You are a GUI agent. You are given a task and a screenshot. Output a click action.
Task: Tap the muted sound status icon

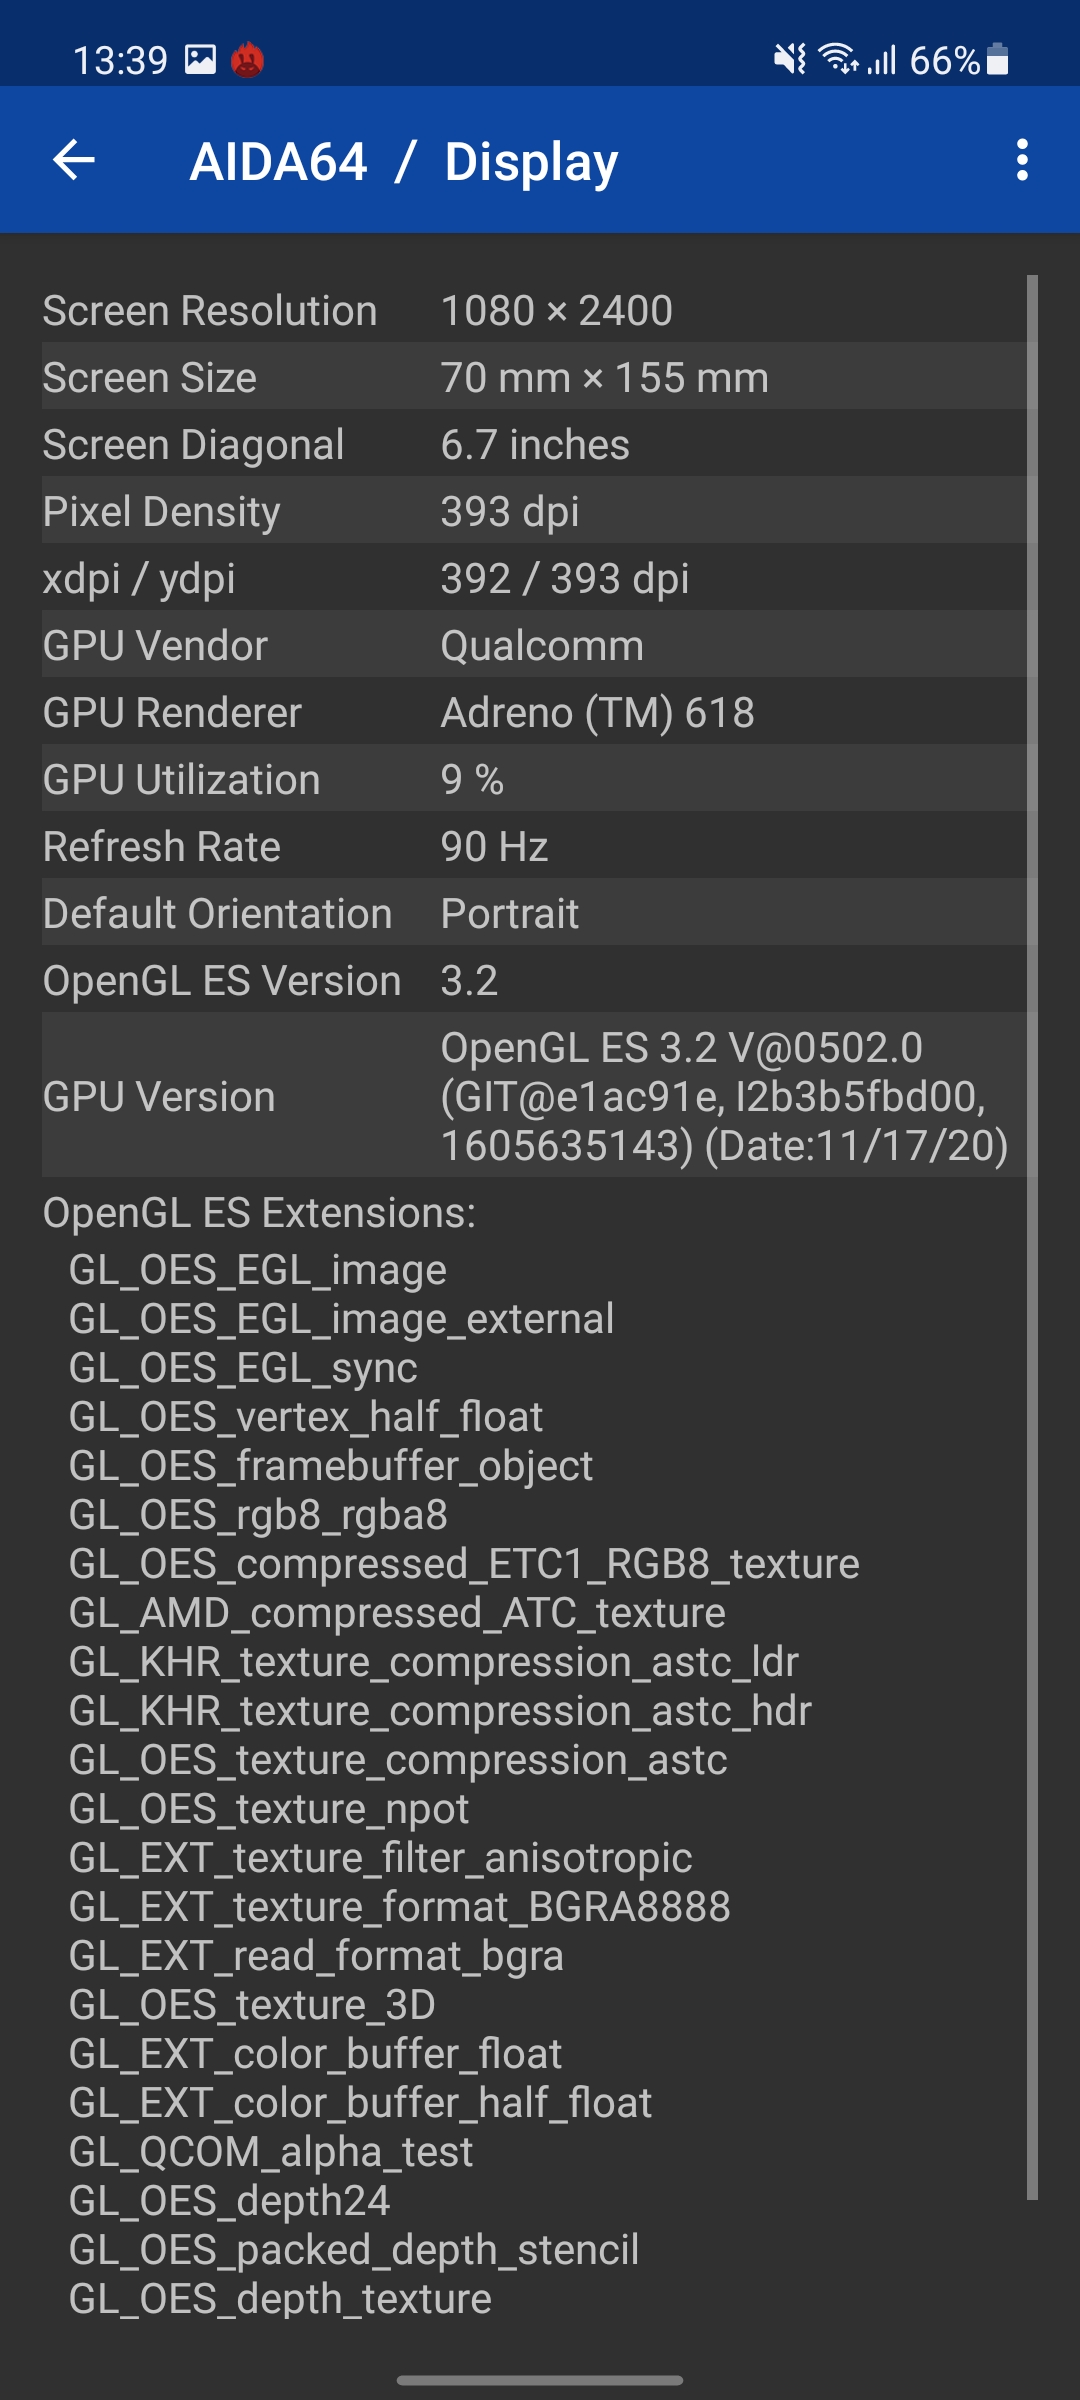pos(790,60)
